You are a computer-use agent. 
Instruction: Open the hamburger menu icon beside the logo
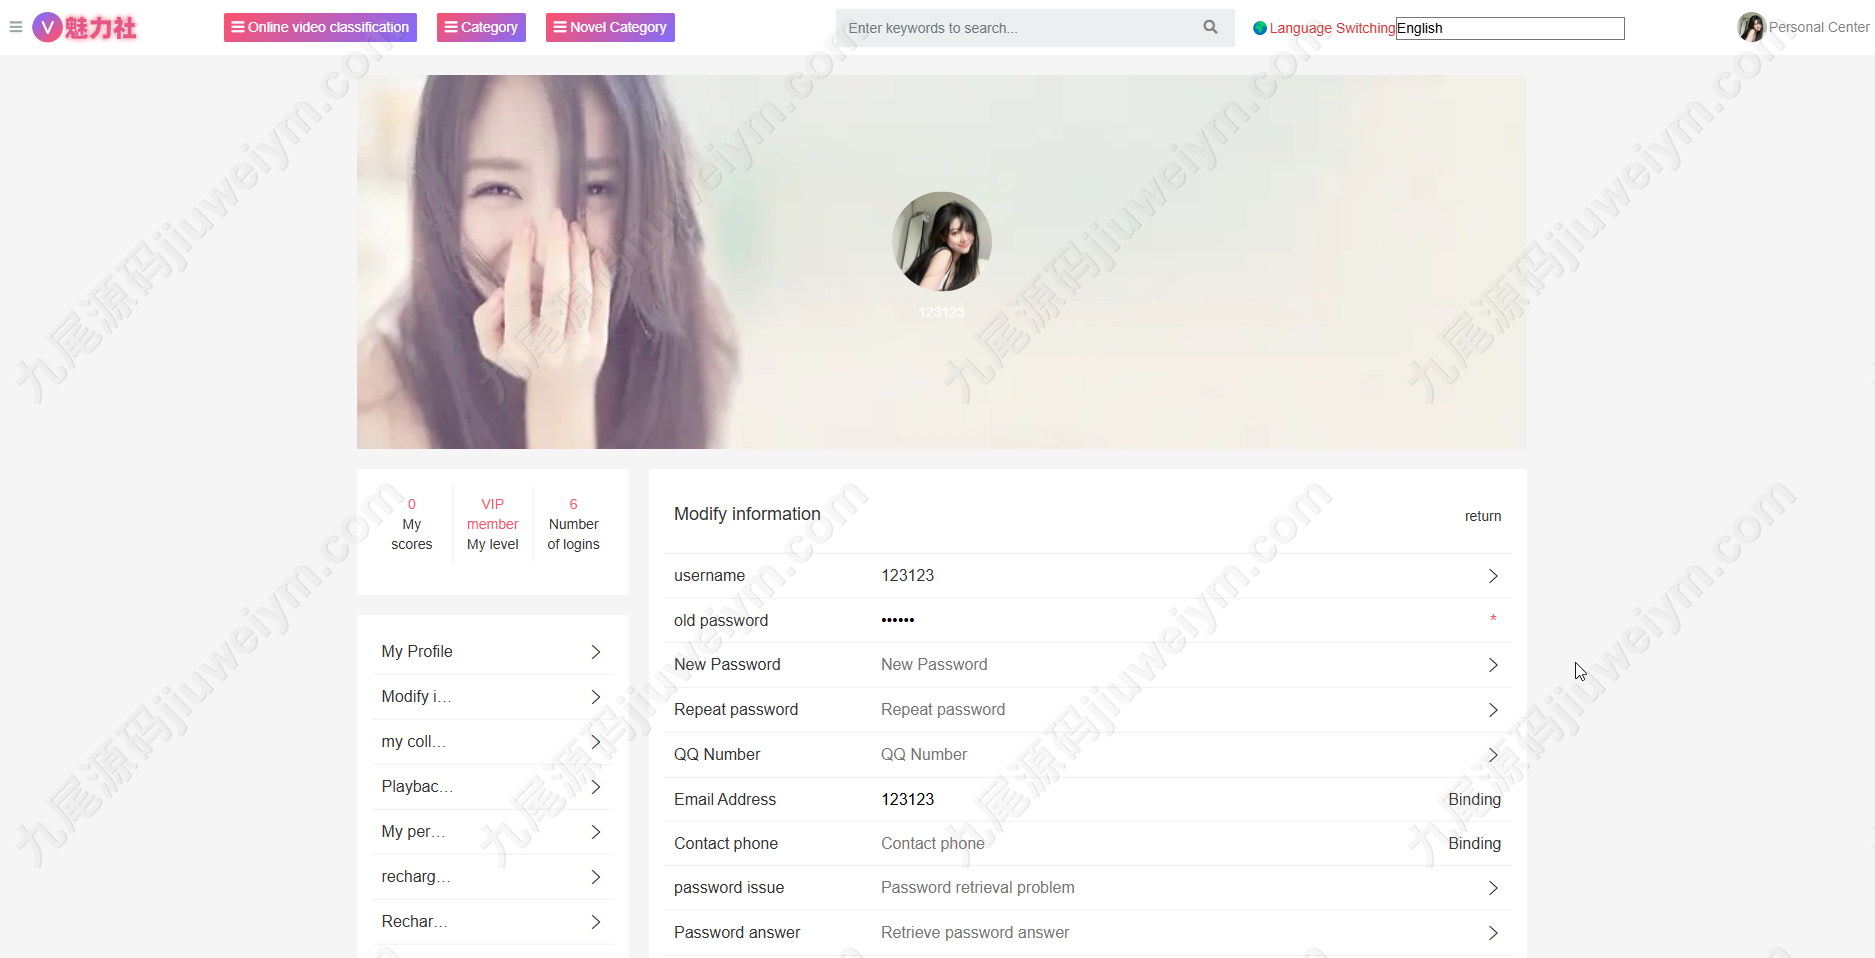(x=15, y=27)
